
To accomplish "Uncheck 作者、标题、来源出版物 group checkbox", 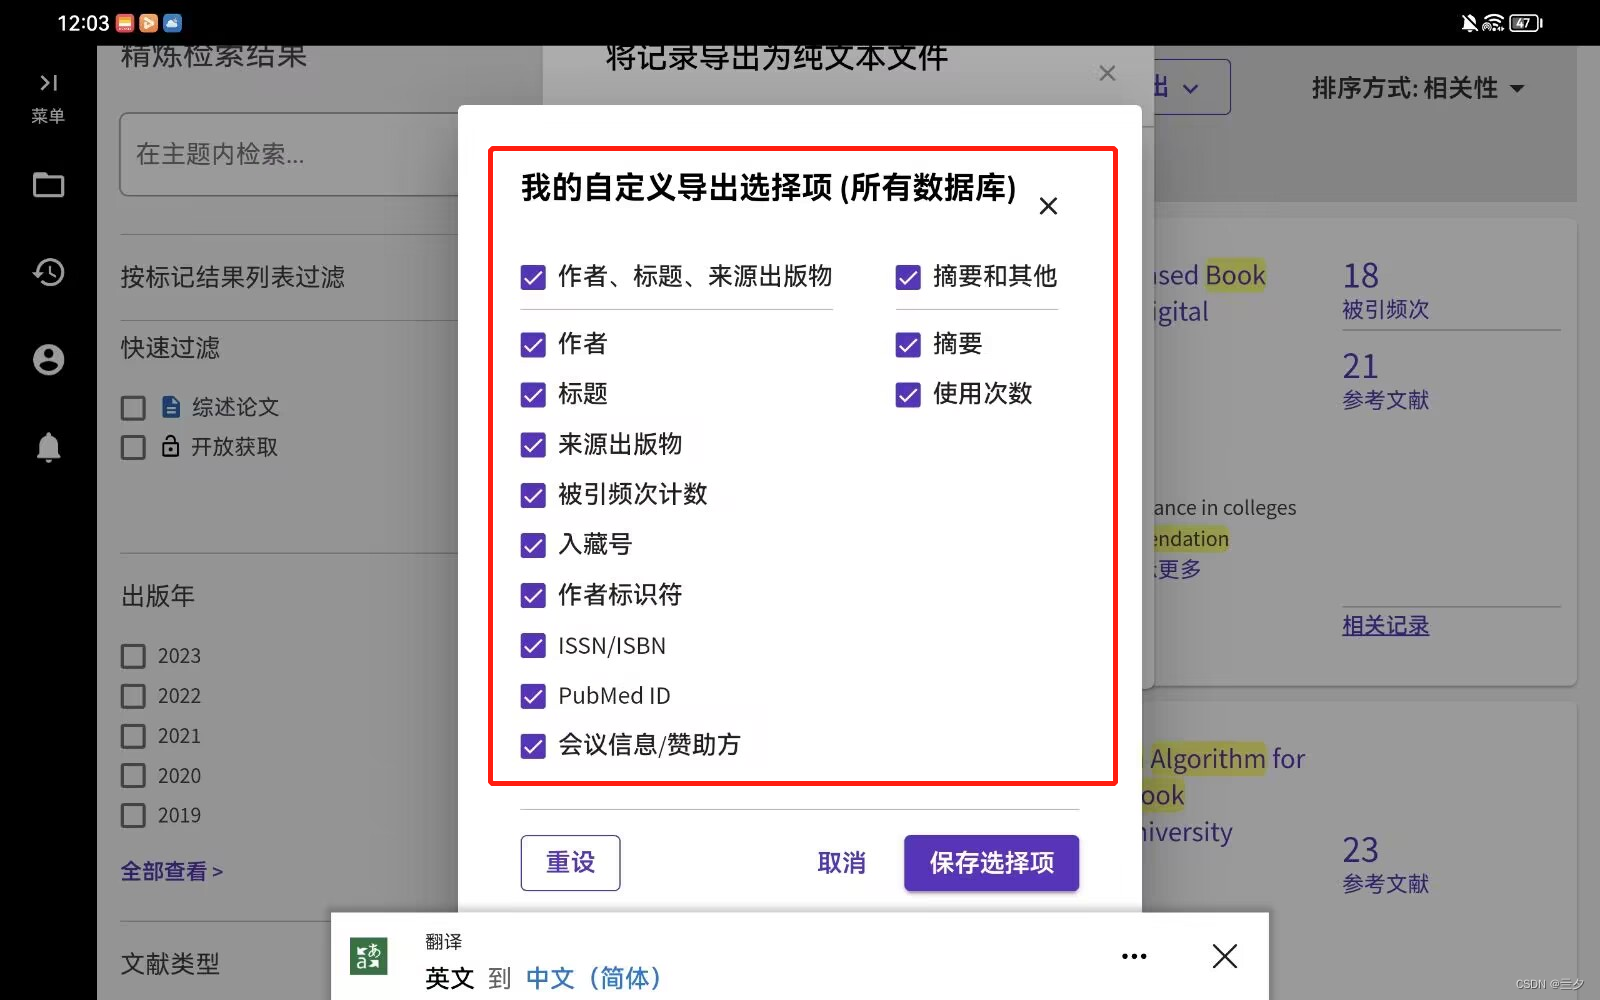I will (533, 277).
